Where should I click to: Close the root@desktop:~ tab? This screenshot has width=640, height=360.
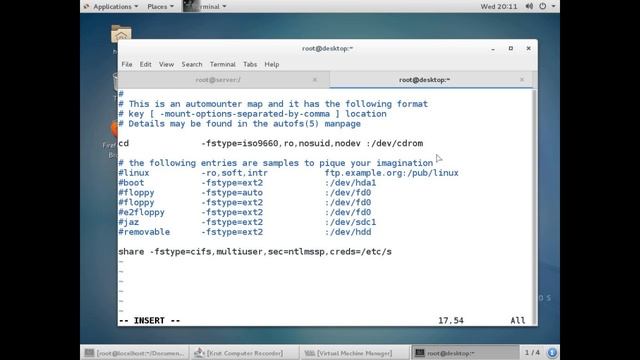(522, 80)
